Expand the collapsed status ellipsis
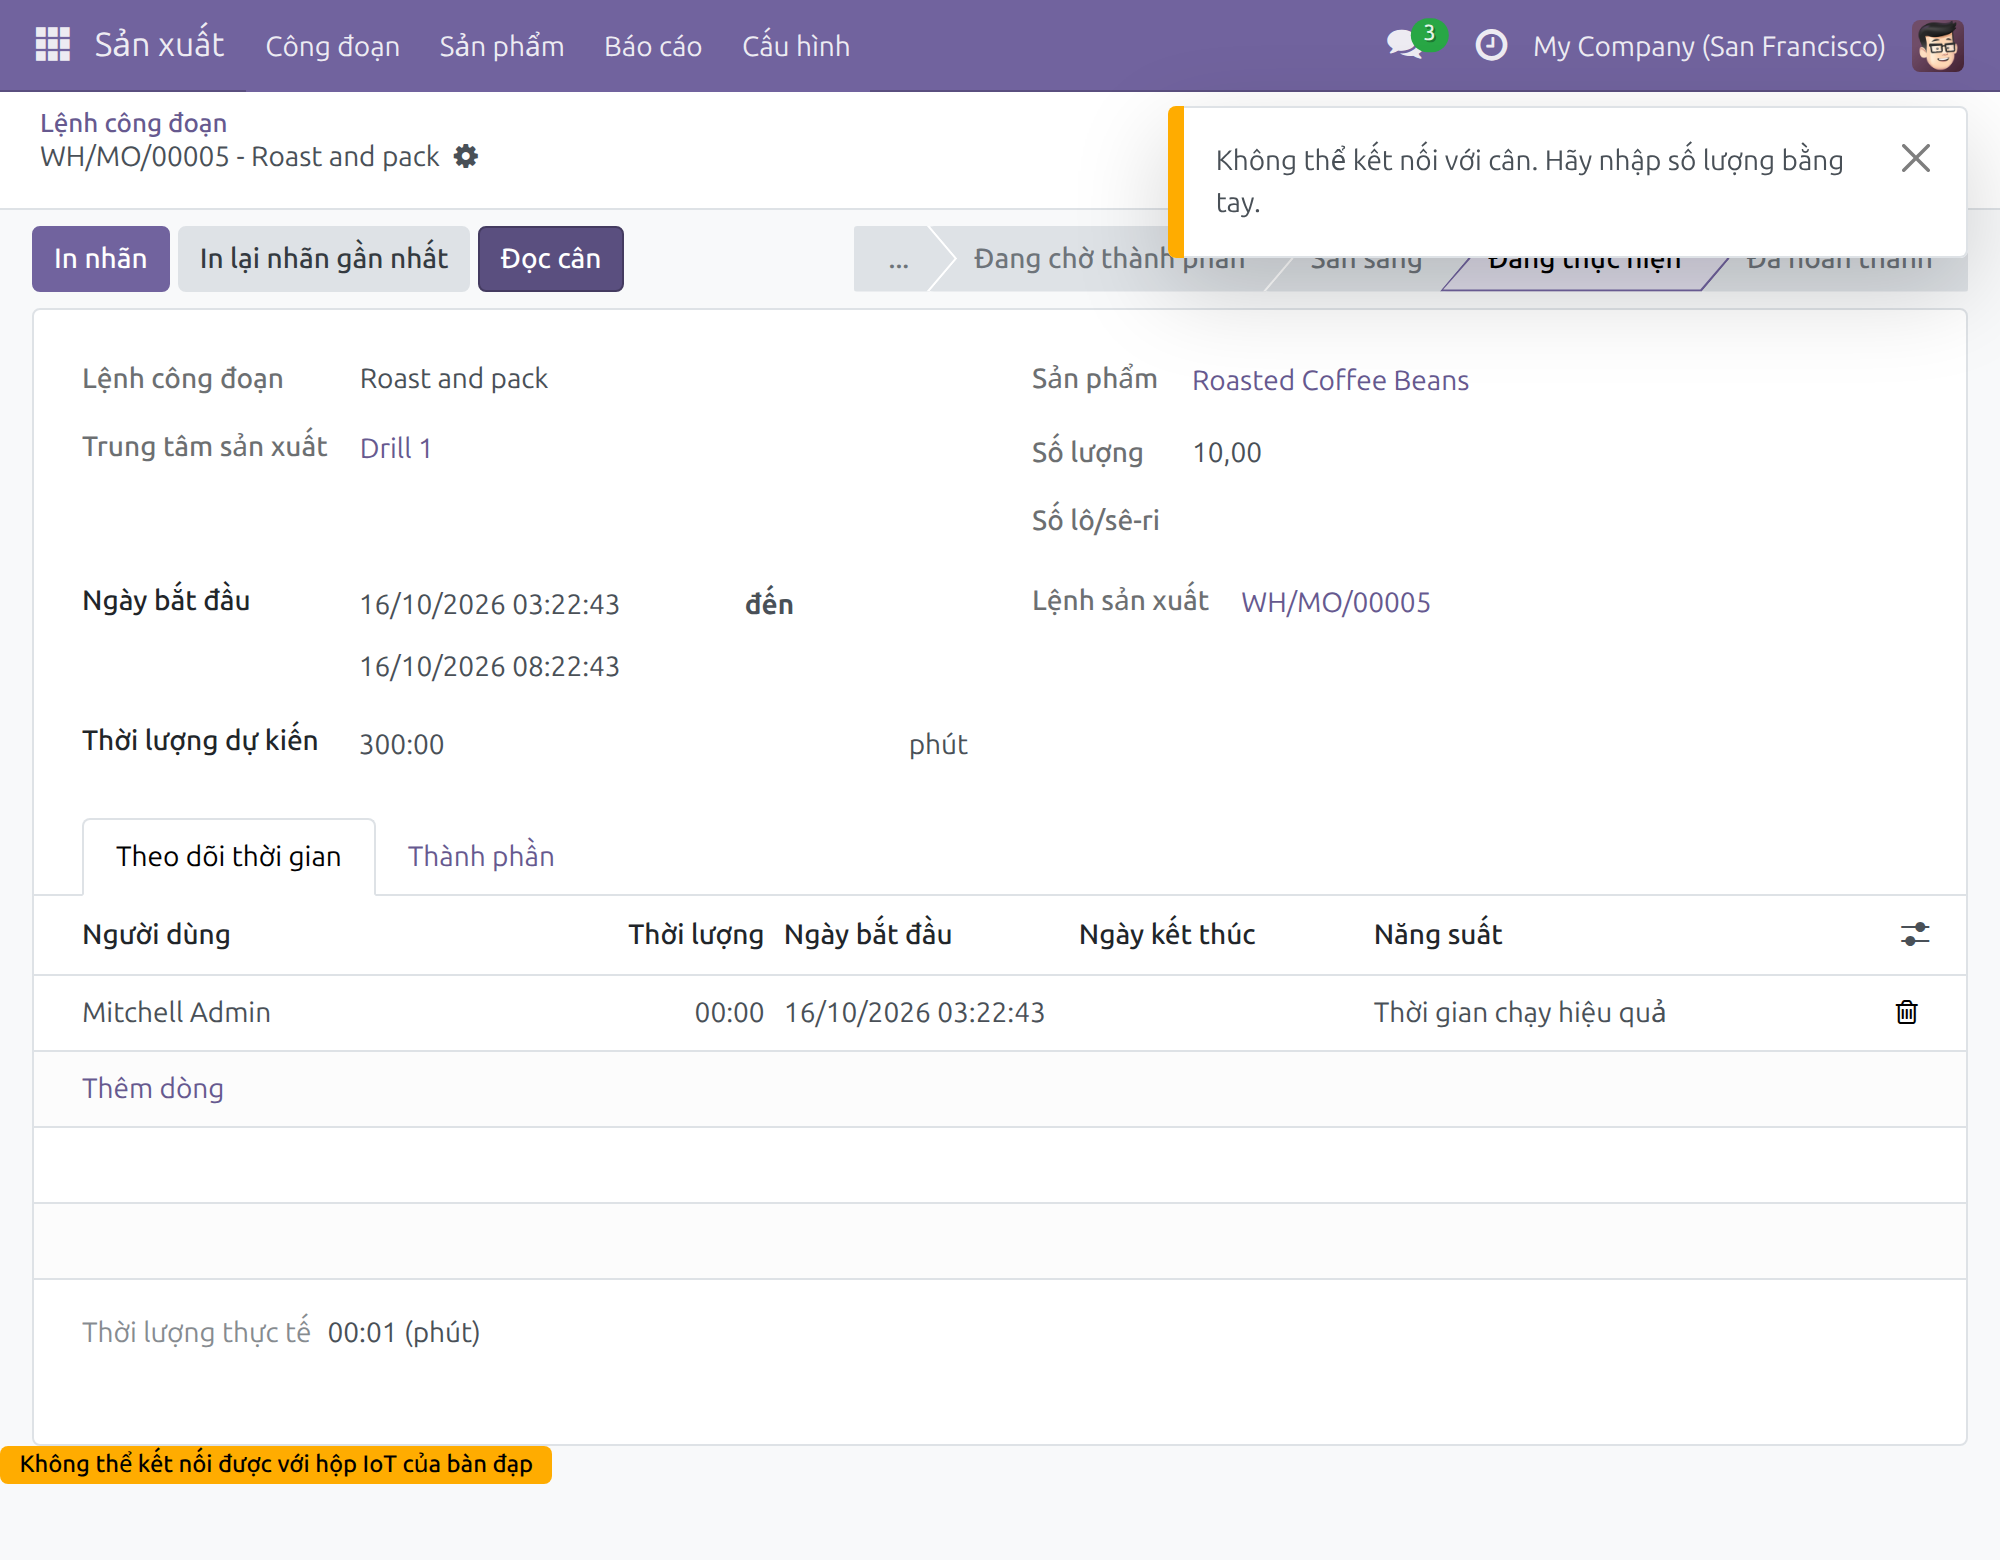This screenshot has height=1560, width=2000. click(897, 260)
